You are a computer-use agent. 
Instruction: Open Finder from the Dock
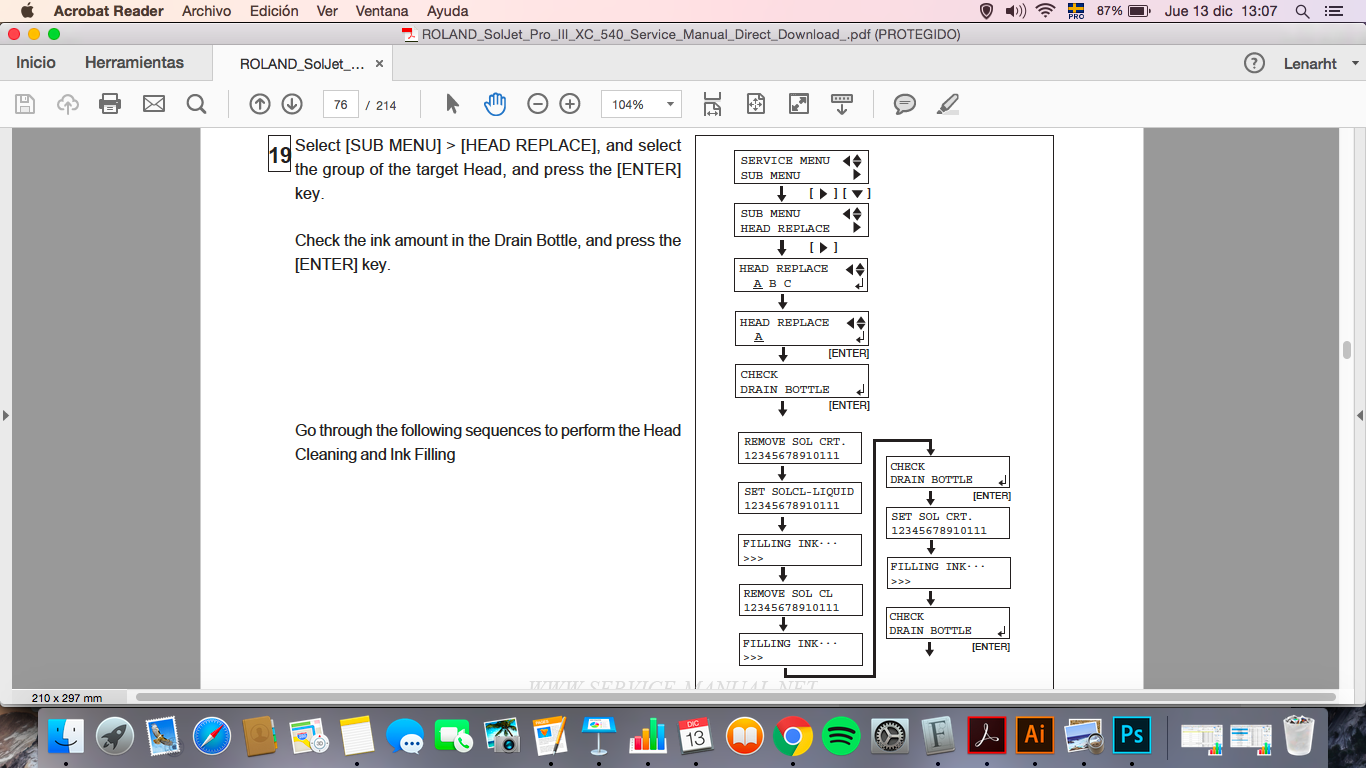(x=67, y=737)
